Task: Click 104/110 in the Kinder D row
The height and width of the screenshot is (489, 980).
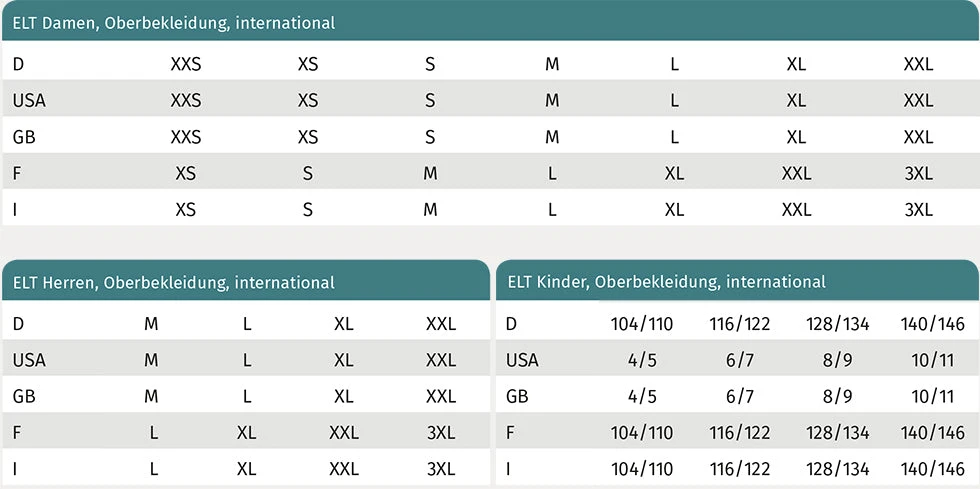Action: click(642, 324)
